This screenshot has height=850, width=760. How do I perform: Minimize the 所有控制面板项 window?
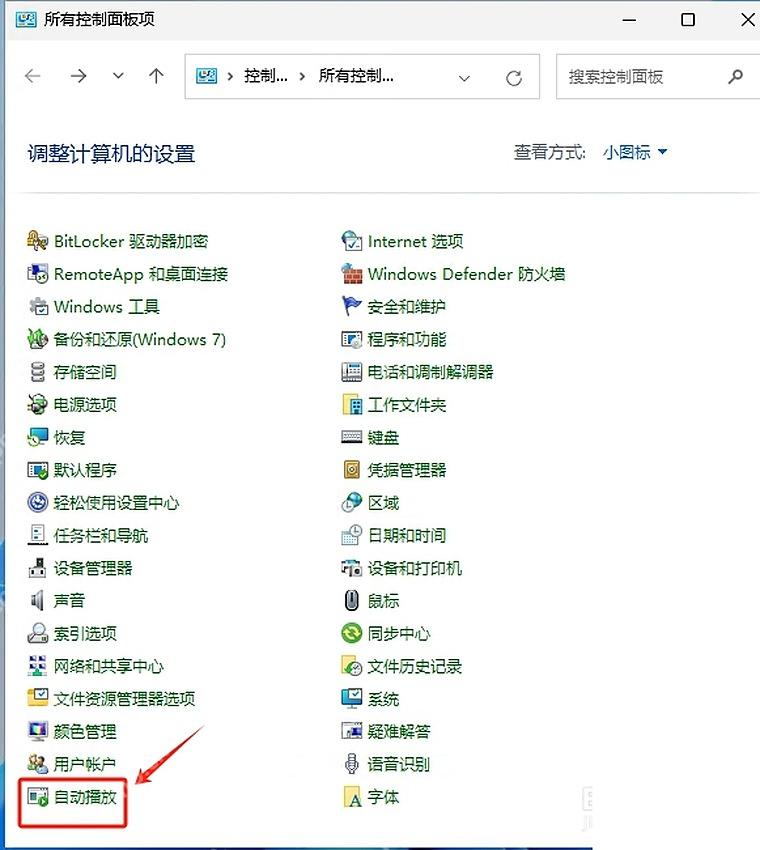pos(629,20)
